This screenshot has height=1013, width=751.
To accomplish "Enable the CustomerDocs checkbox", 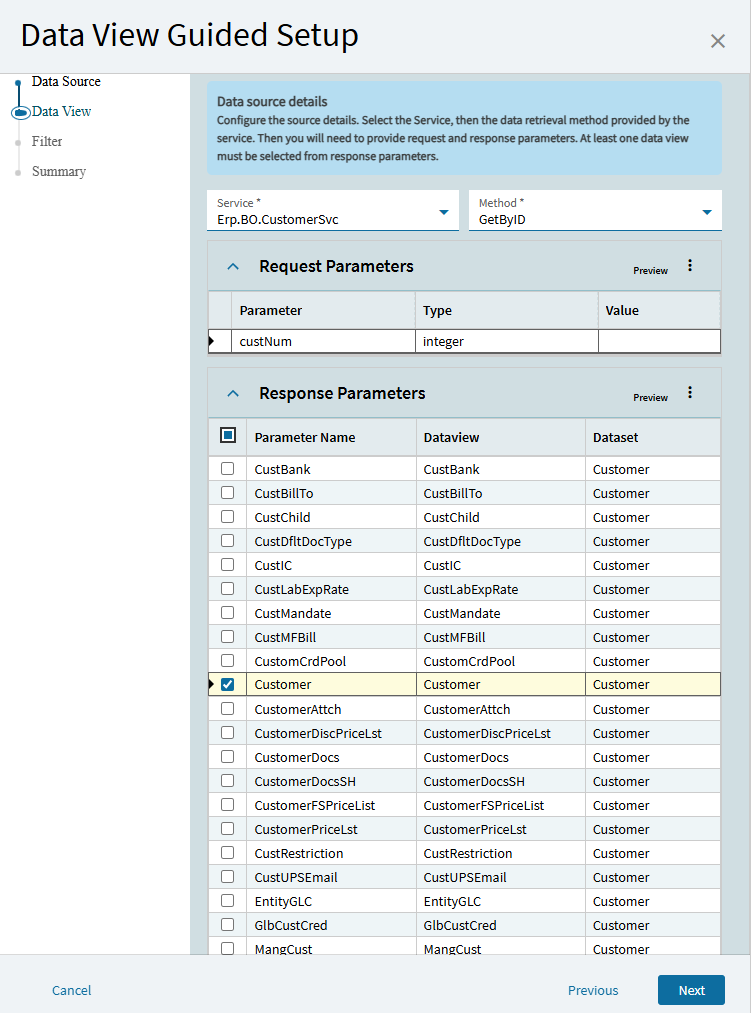I will tap(228, 757).
